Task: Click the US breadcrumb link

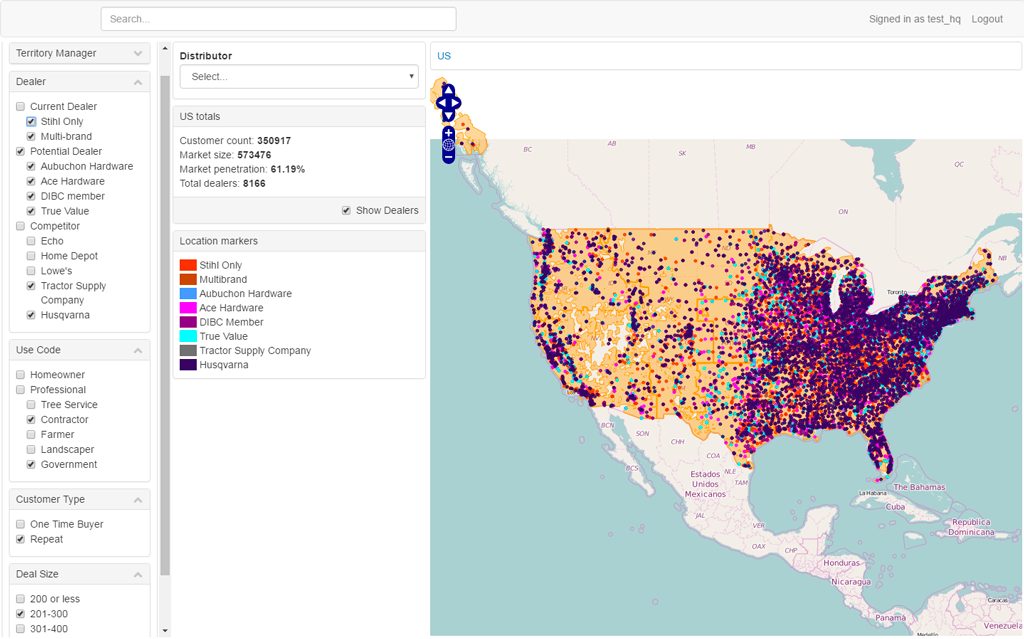Action: [x=444, y=56]
